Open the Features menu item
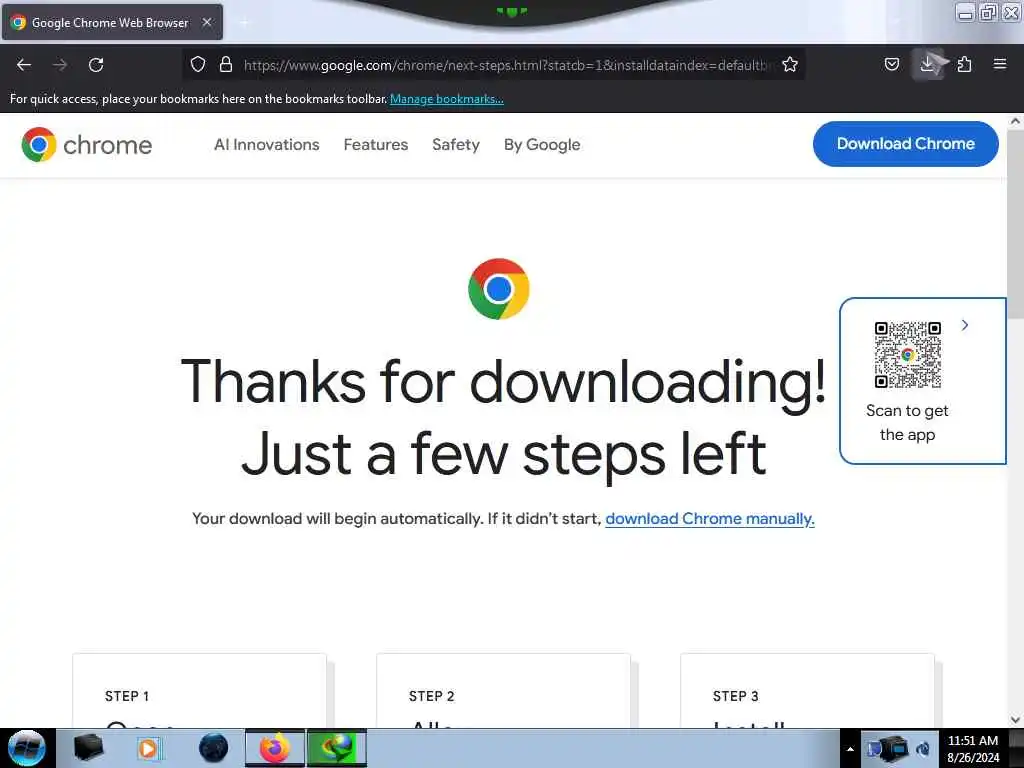The height and width of the screenshot is (768, 1024). 376,144
